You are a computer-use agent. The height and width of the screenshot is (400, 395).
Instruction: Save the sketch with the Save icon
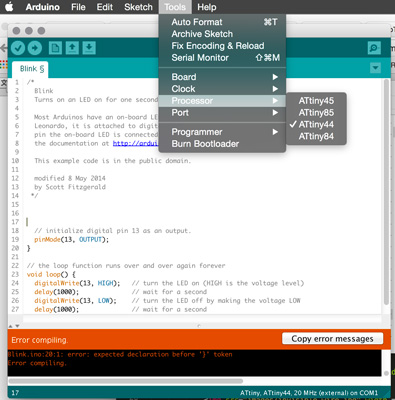click(x=89, y=48)
